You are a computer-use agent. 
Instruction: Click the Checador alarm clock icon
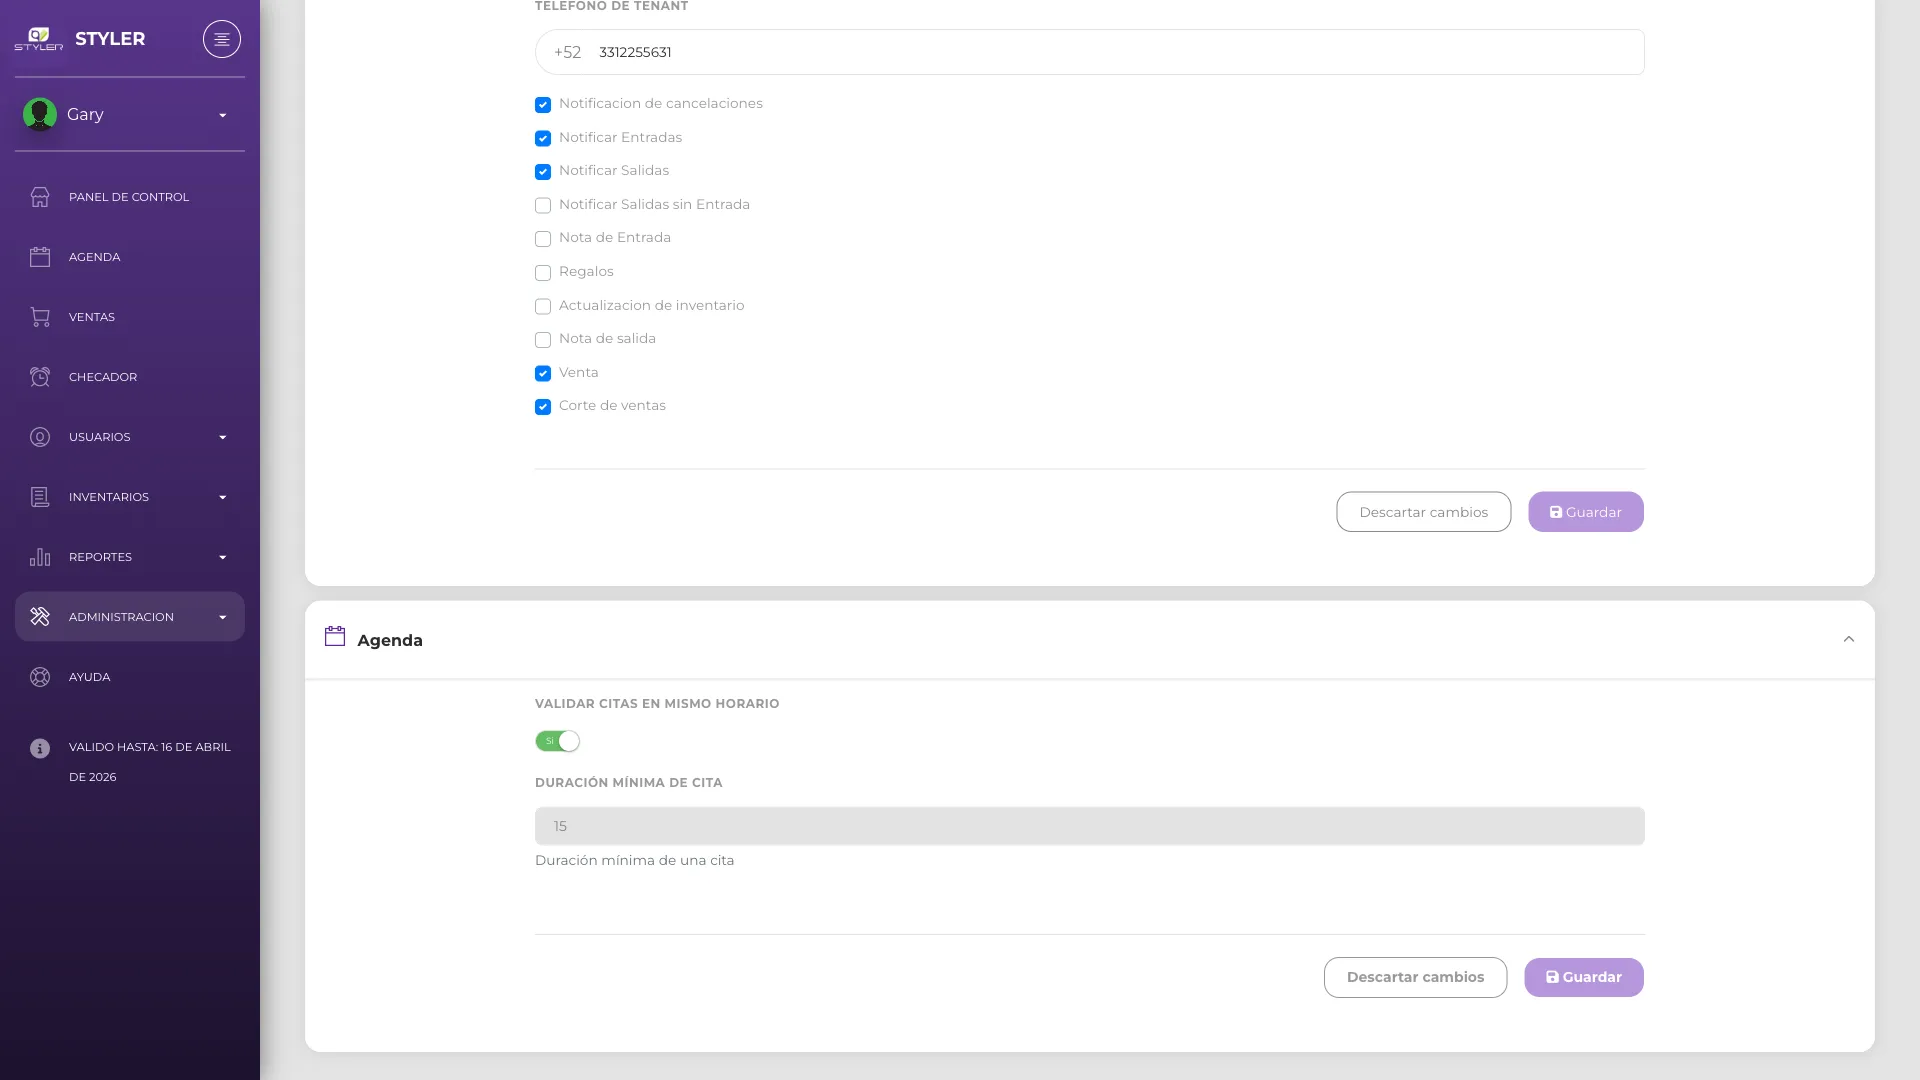click(x=40, y=377)
